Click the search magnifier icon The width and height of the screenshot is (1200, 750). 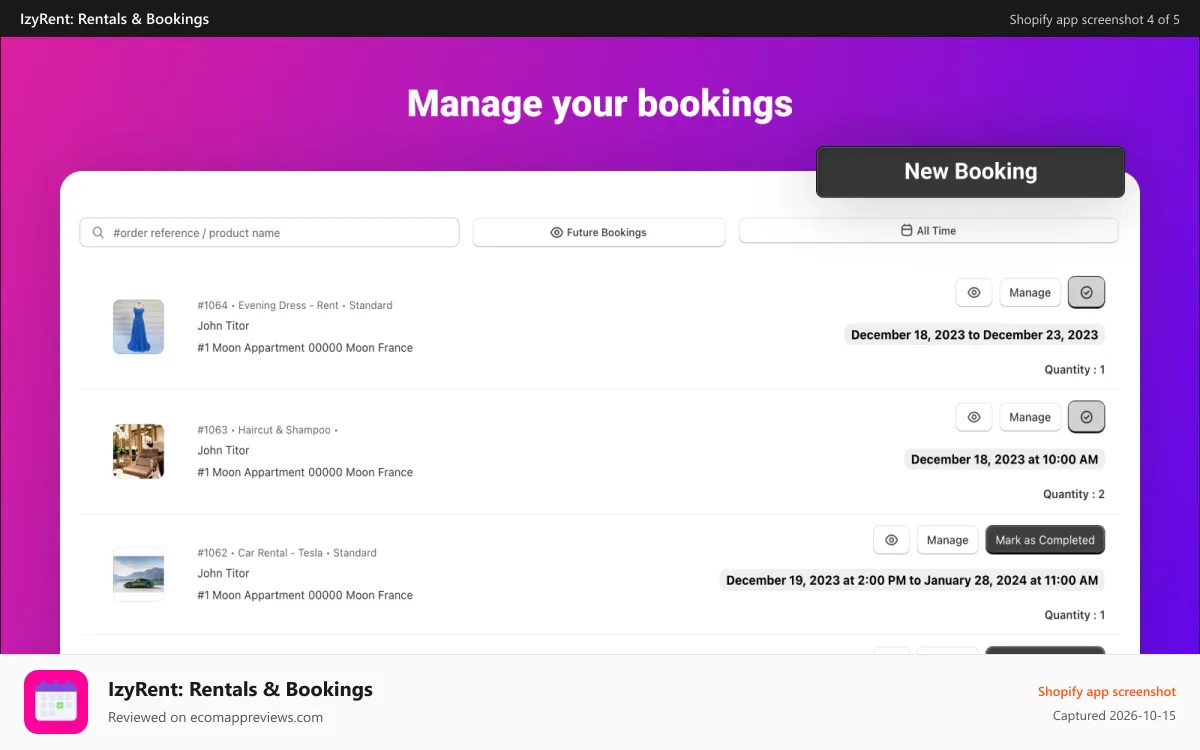click(98, 232)
